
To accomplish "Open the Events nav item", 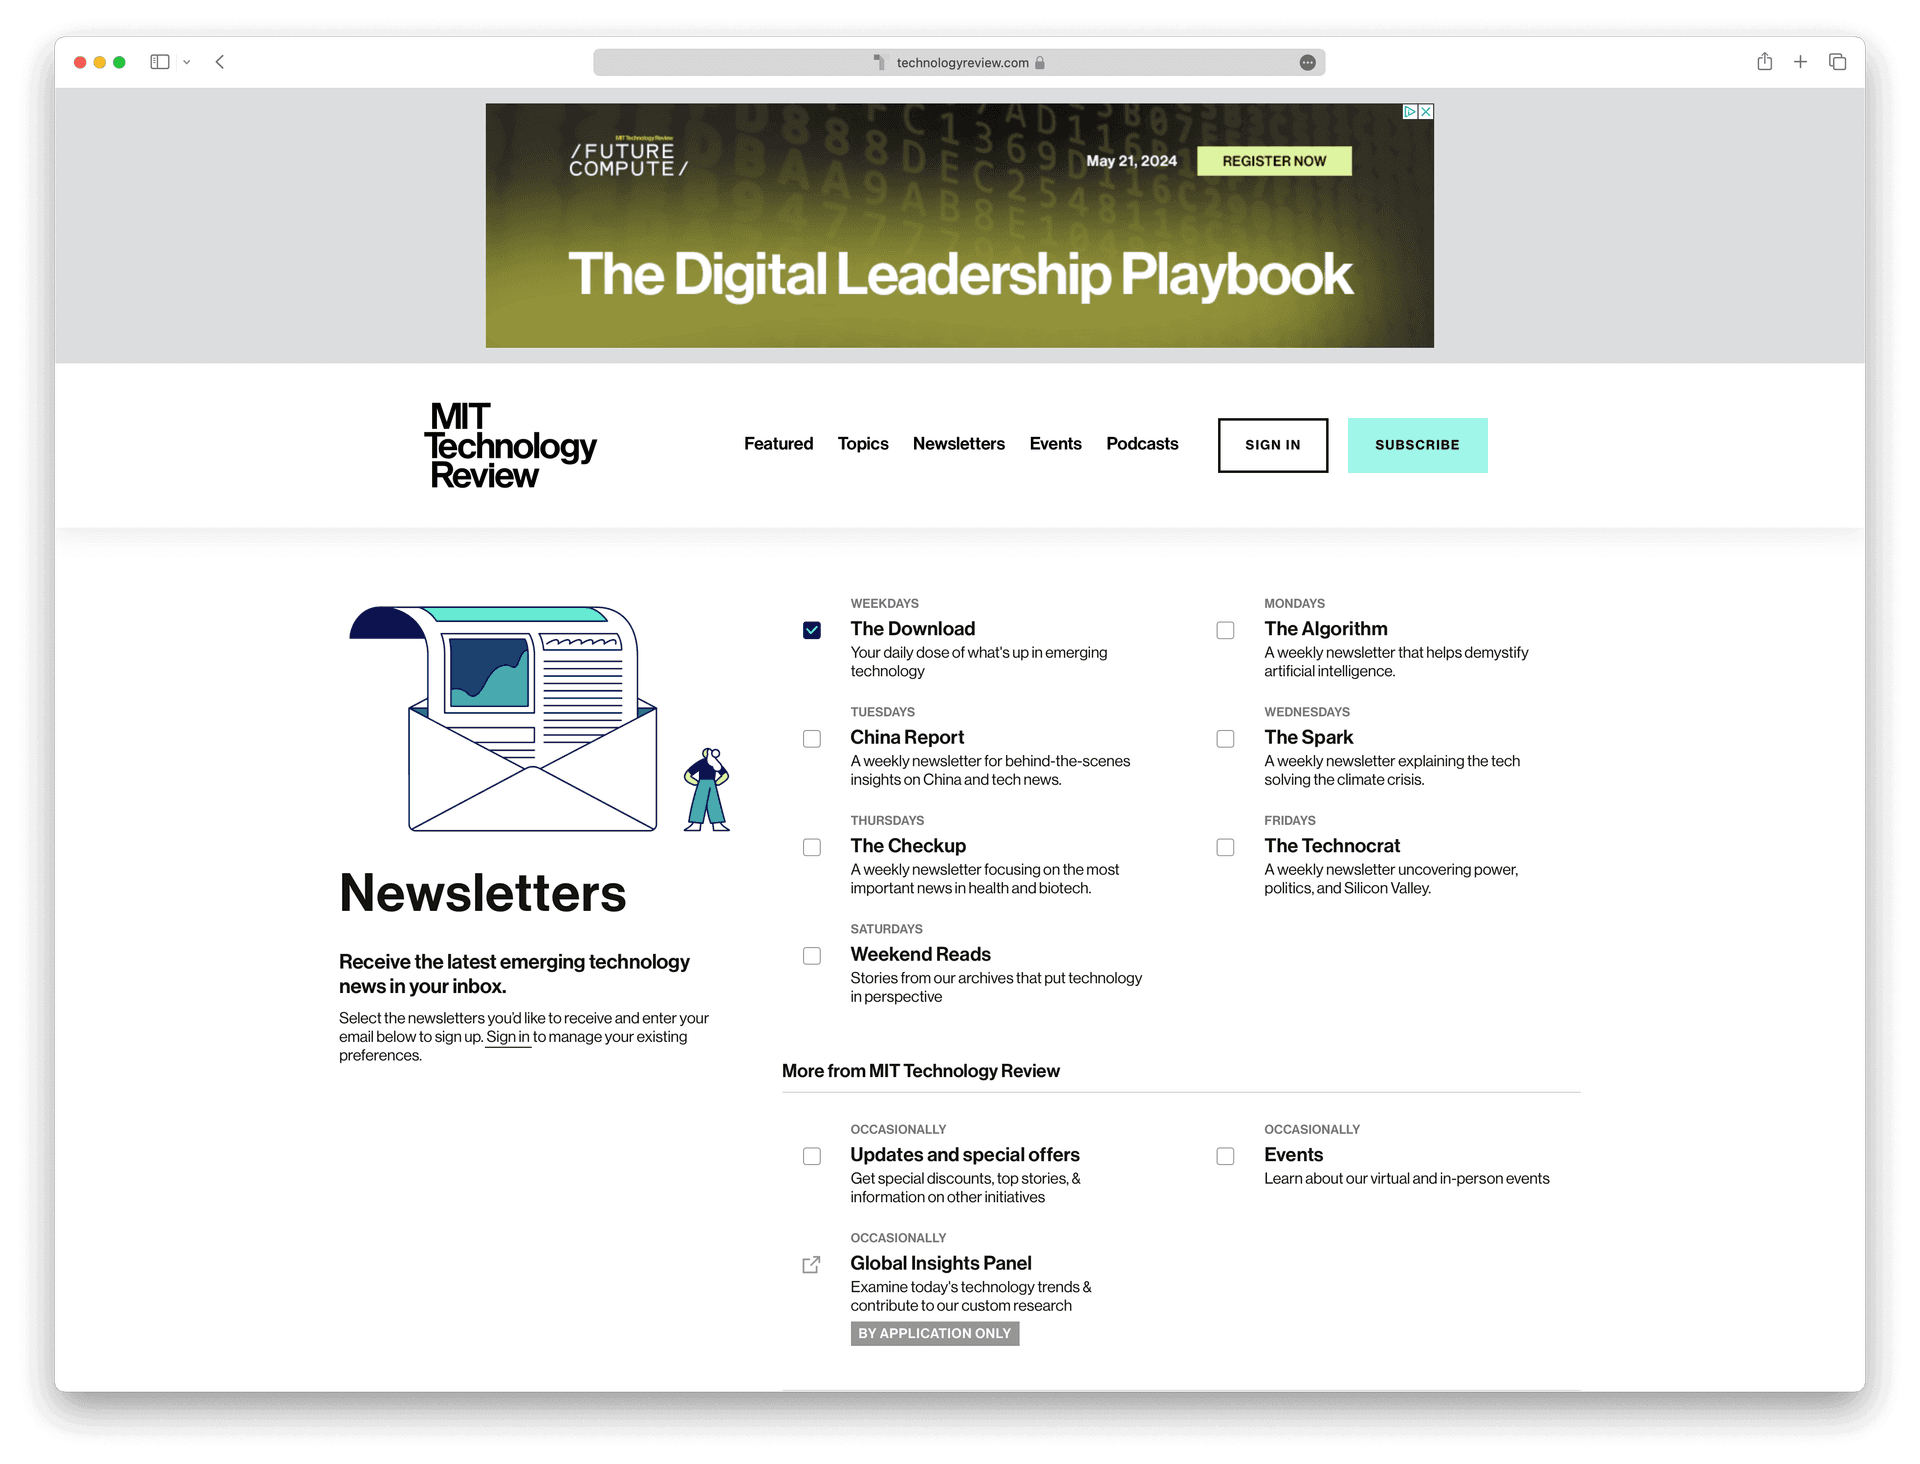I will coord(1055,444).
